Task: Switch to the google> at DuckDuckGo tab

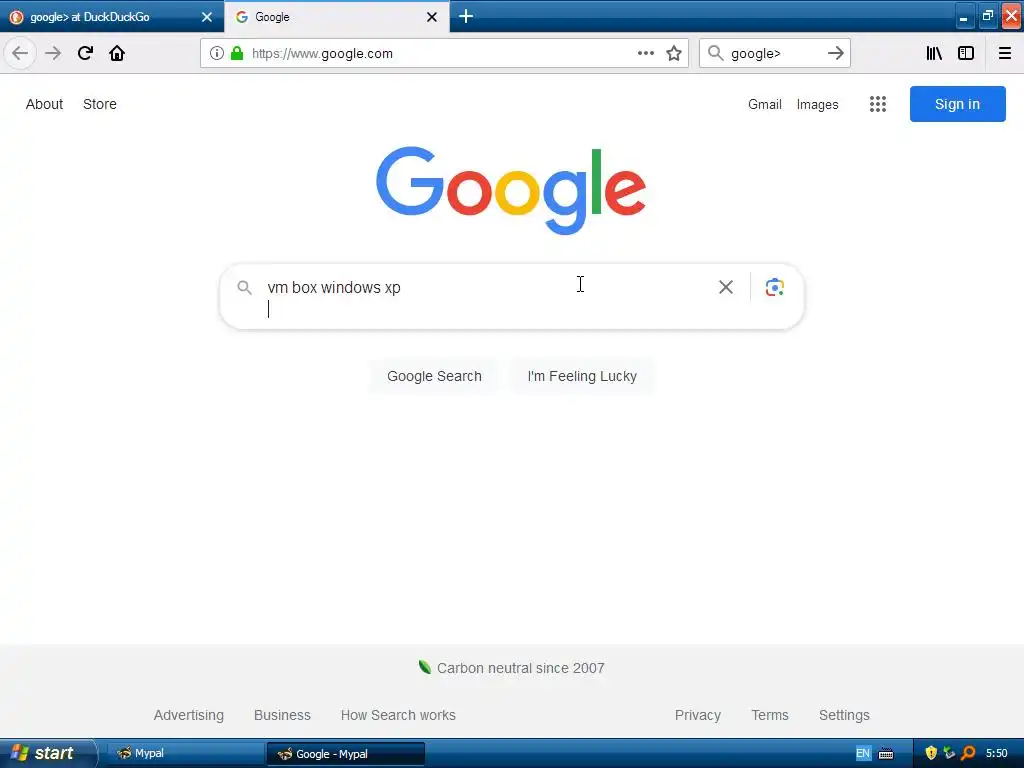Action: (111, 16)
